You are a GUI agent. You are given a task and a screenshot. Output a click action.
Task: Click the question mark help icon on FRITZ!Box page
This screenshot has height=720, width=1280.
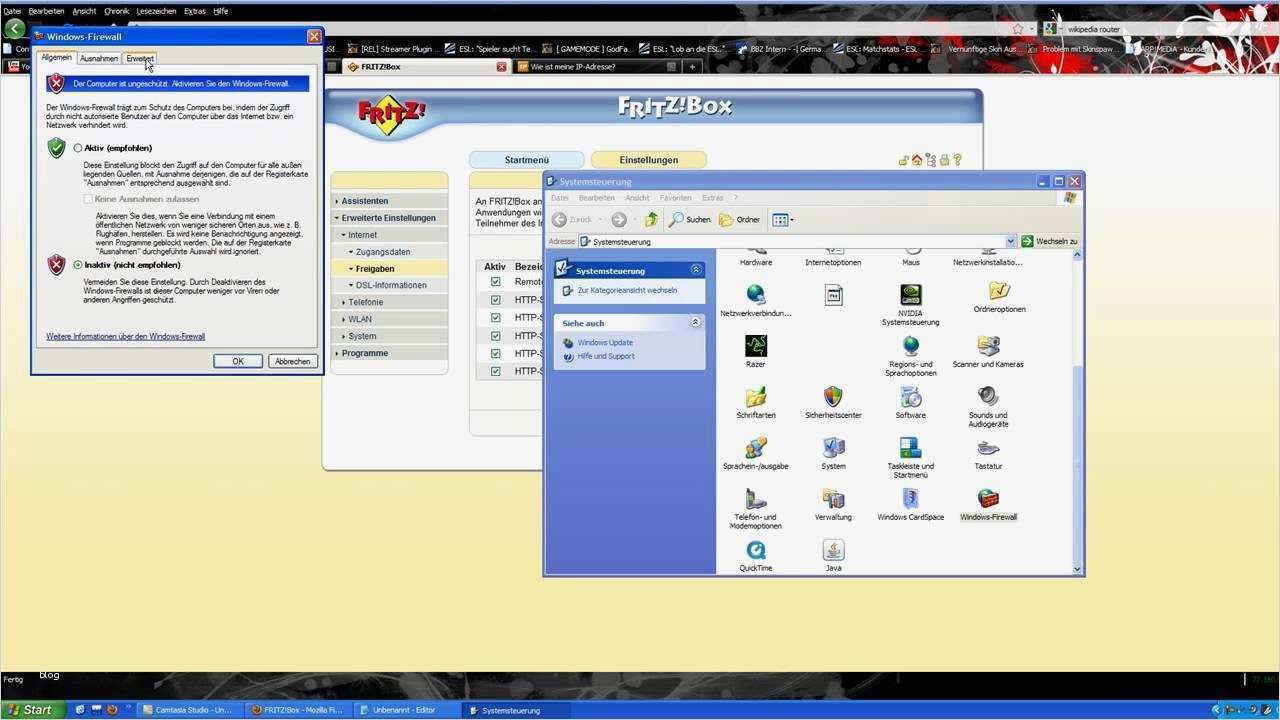click(x=957, y=160)
